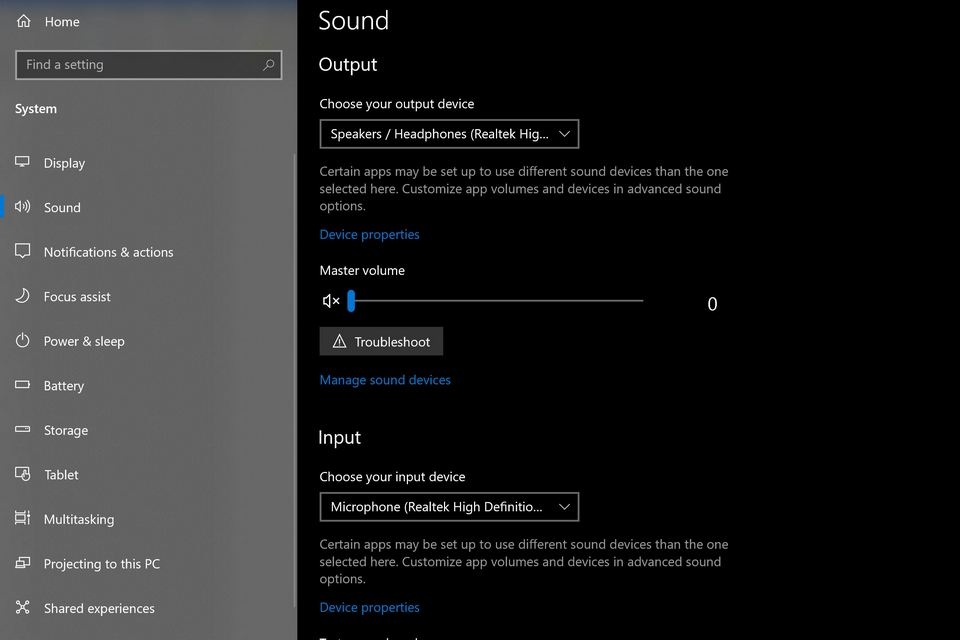
Task: Click the Focus assist moon icon
Action: [x=23, y=296]
